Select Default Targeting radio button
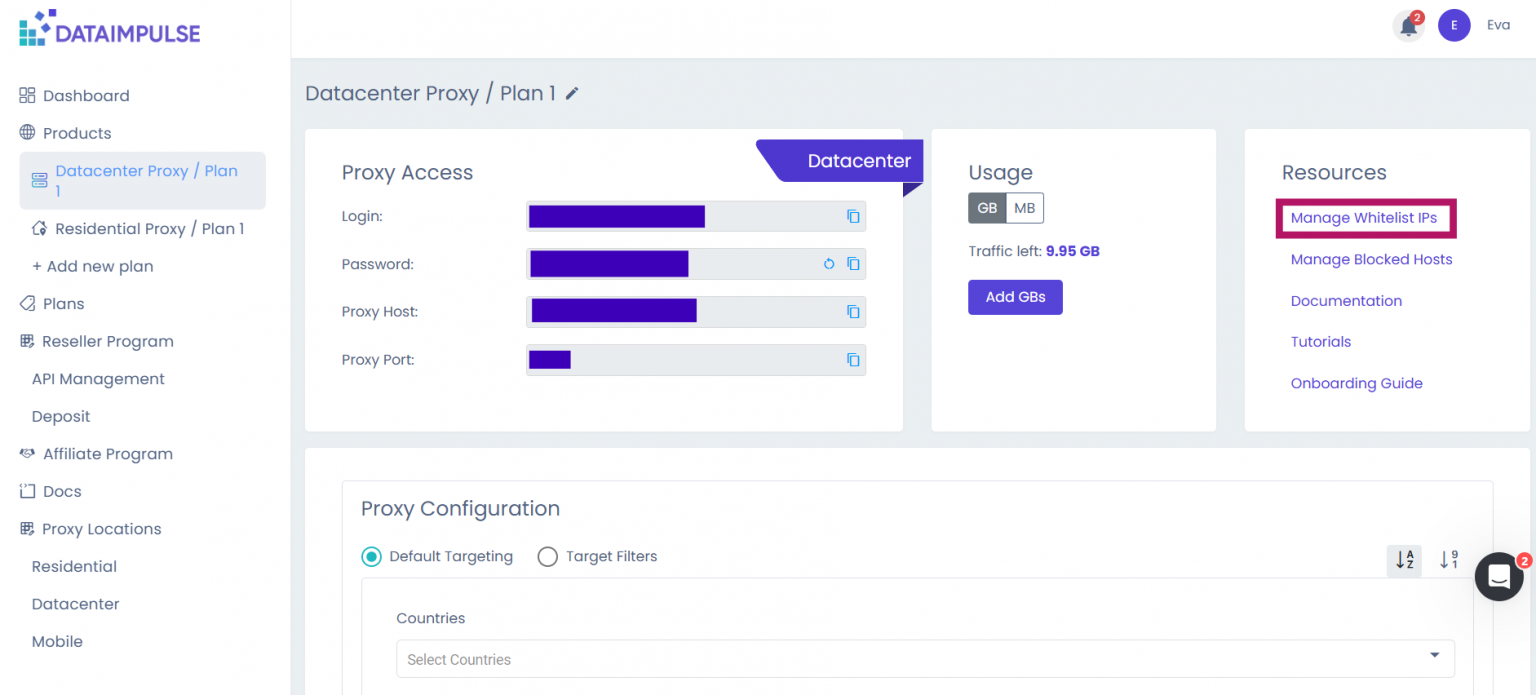 [371, 556]
